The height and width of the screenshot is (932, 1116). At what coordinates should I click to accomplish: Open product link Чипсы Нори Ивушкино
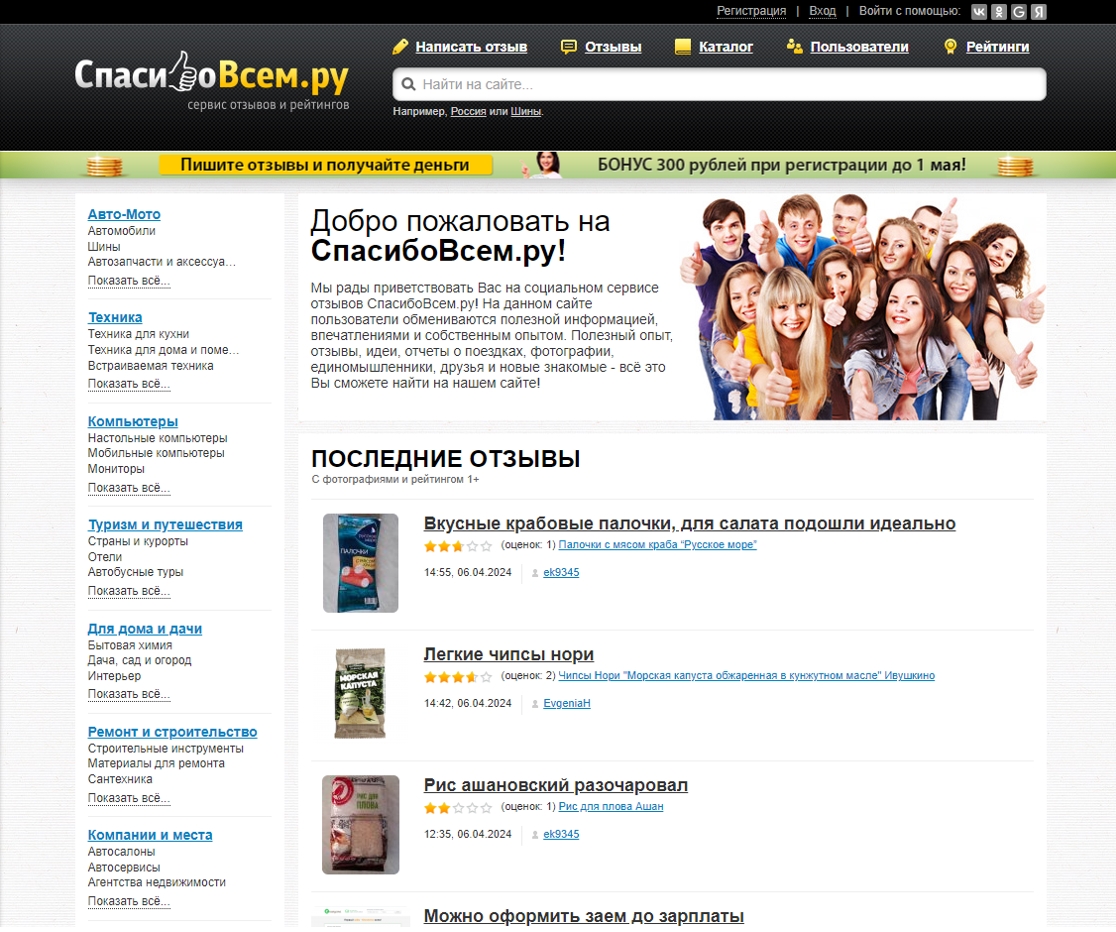click(x=747, y=676)
